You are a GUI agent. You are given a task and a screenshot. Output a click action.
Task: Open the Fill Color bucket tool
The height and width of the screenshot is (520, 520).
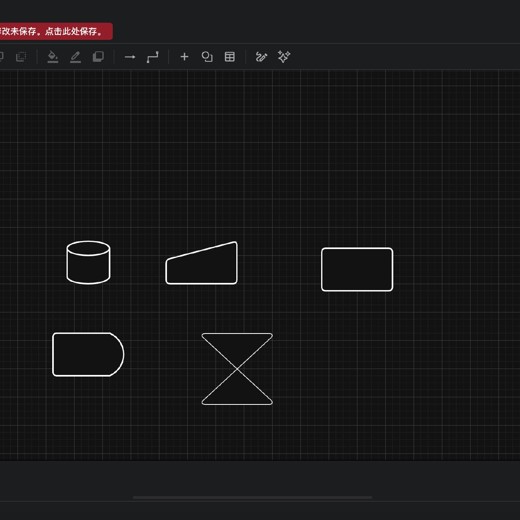tap(53, 57)
